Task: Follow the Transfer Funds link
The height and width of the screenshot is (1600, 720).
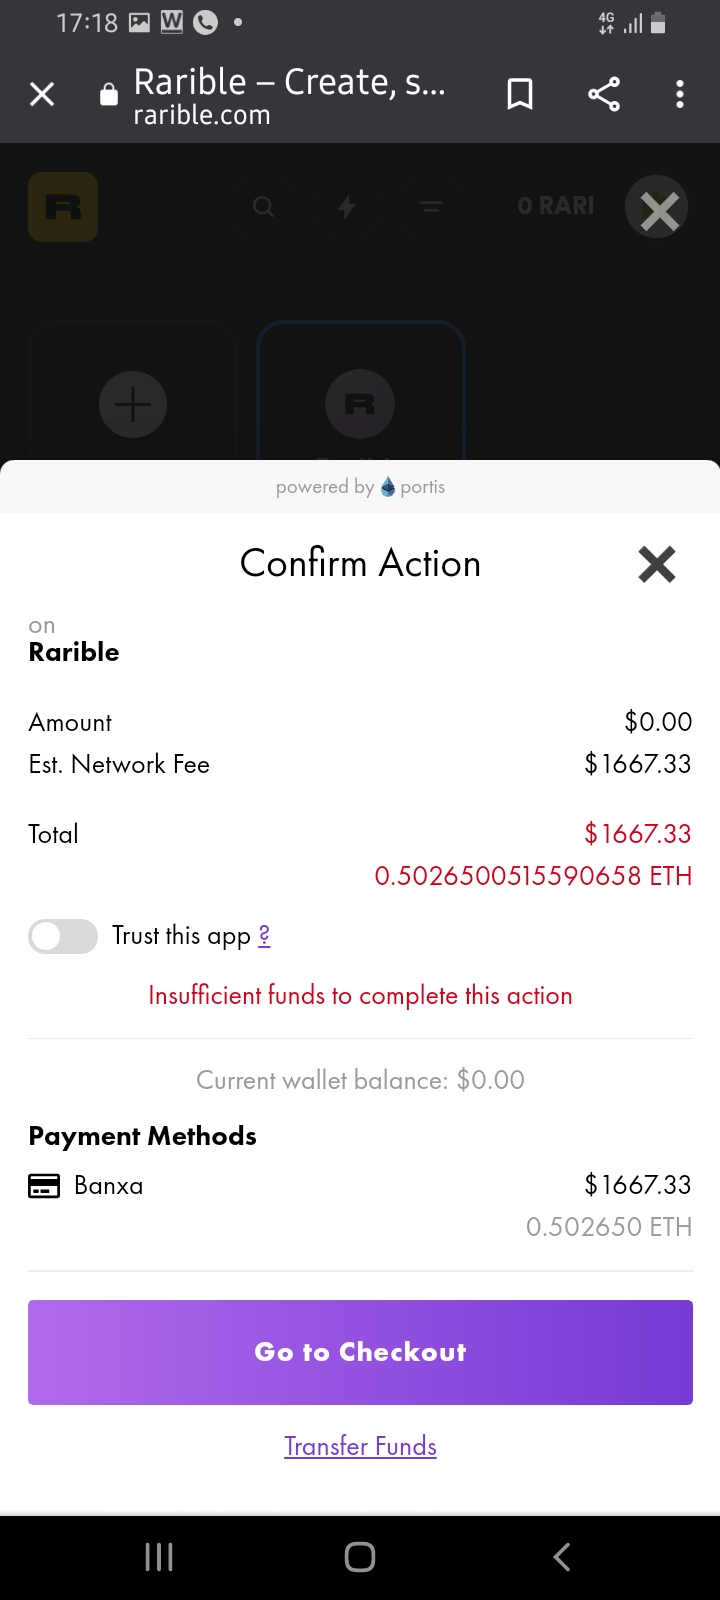Action: [360, 1446]
